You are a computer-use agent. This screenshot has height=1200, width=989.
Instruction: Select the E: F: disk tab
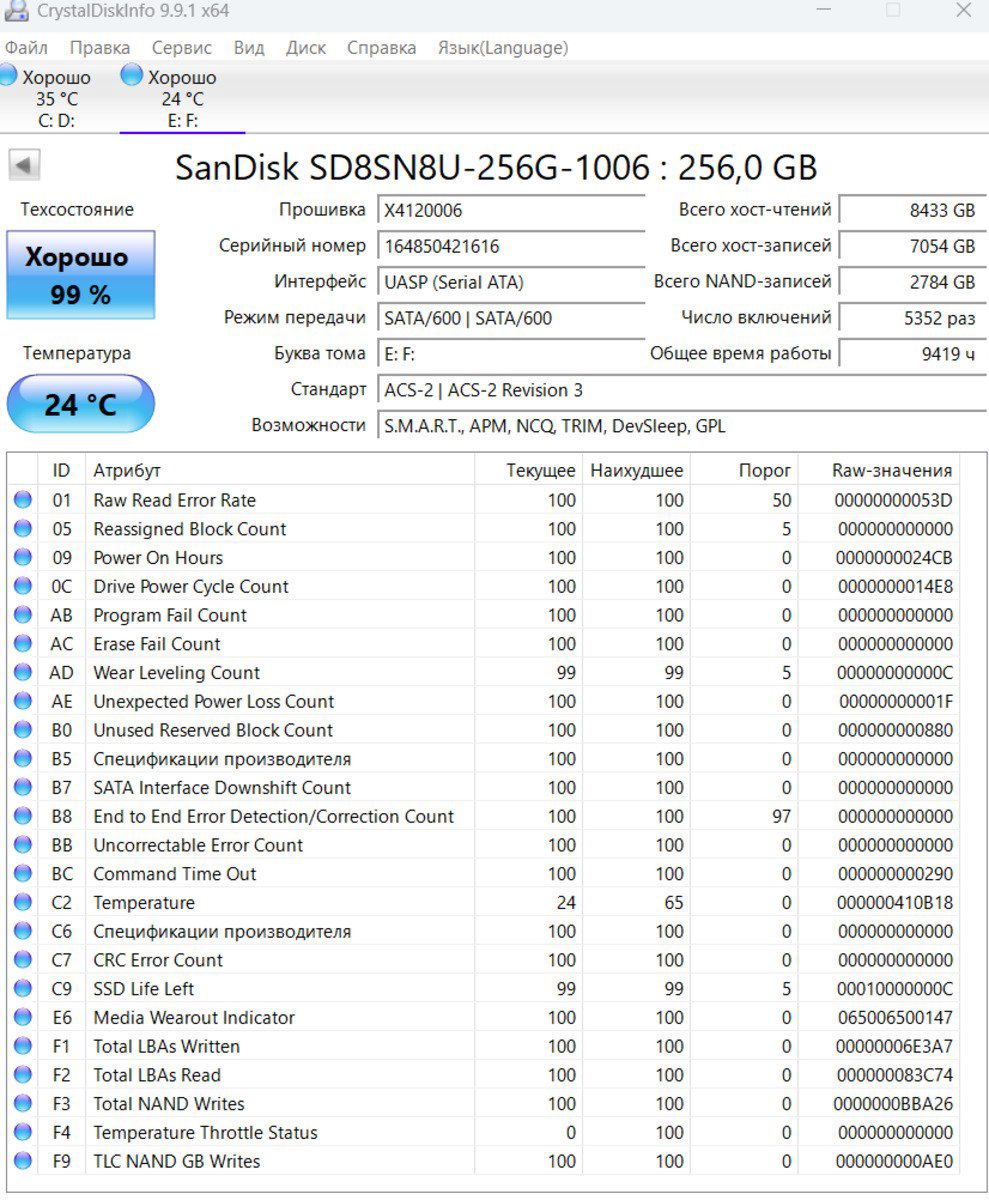coord(182,98)
